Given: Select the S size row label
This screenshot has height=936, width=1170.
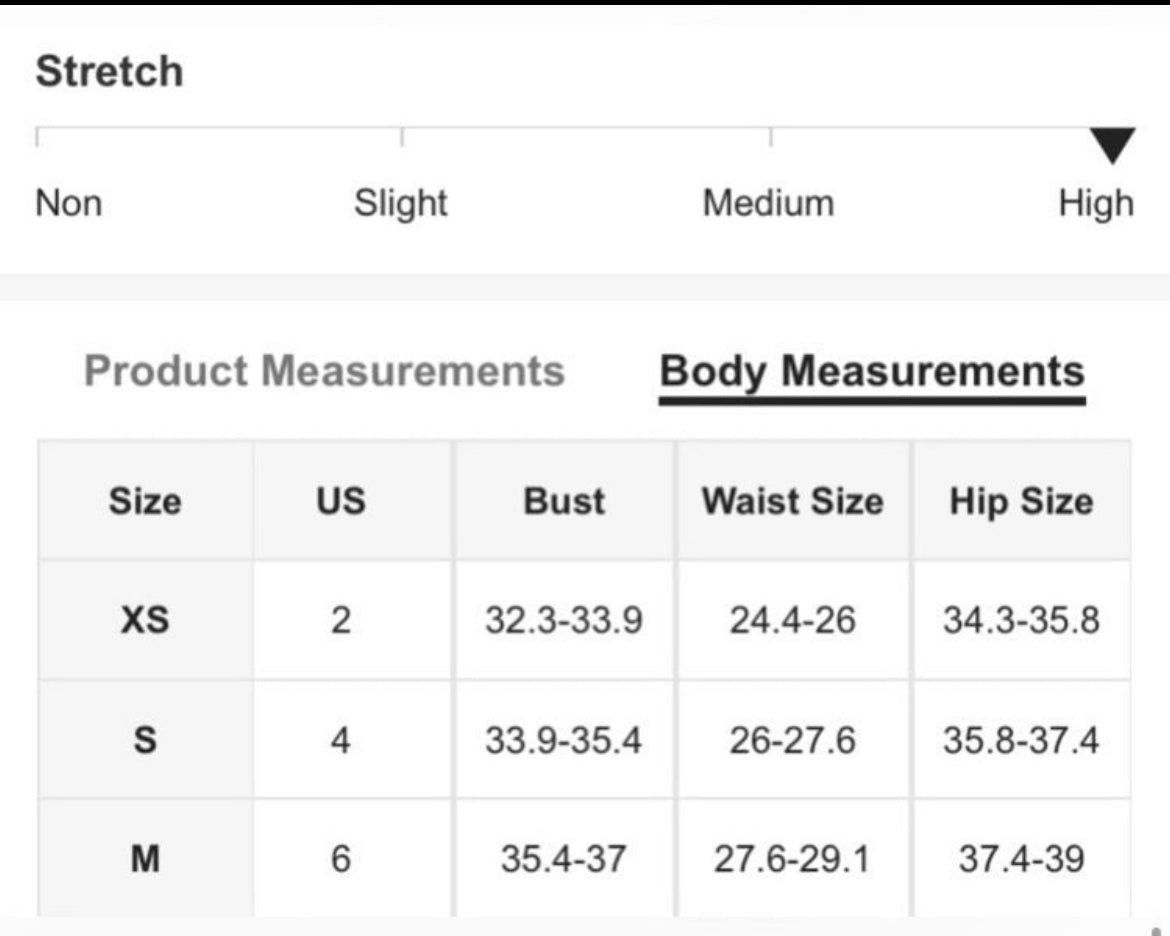Looking at the screenshot, I should click(146, 740).
